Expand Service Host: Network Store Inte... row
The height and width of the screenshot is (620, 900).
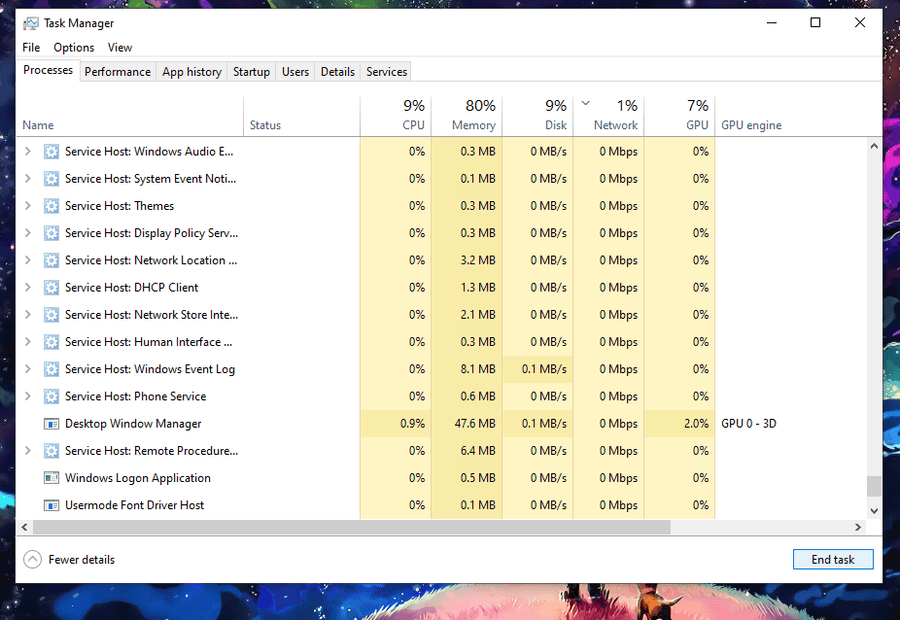click(x=28, y=315)
